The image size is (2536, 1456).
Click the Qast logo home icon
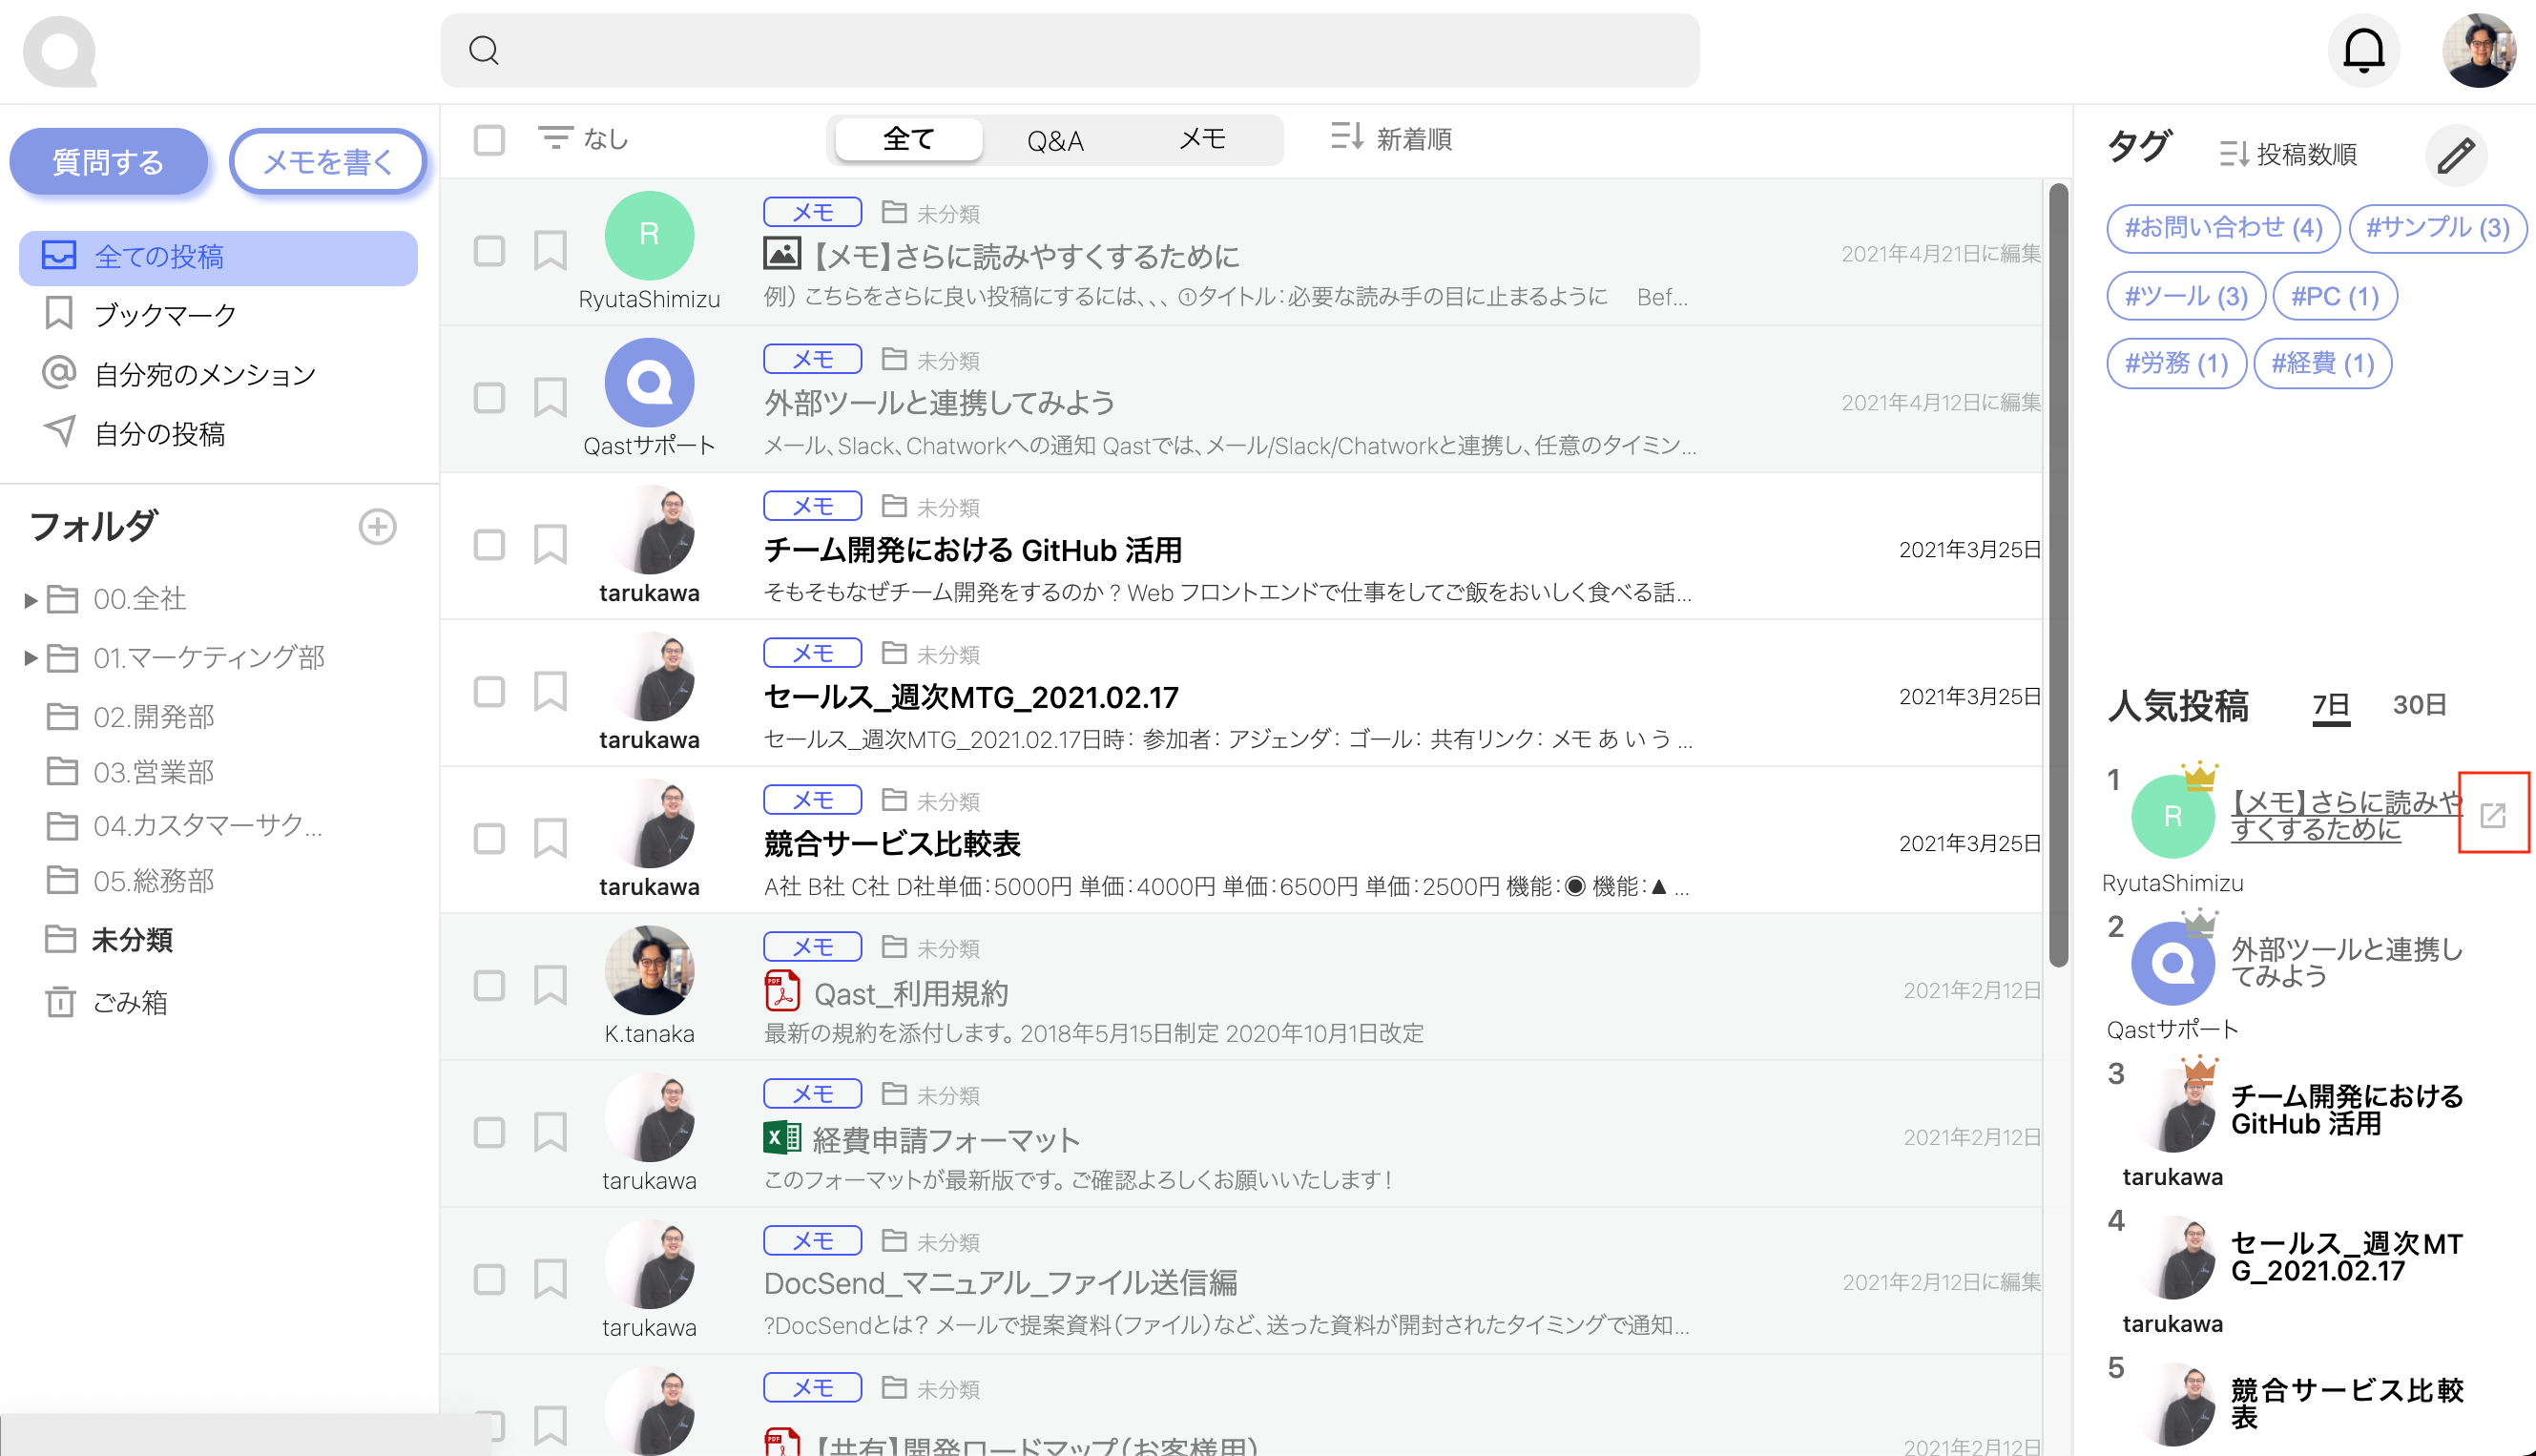pyautogui.click(x=60, y=51)
